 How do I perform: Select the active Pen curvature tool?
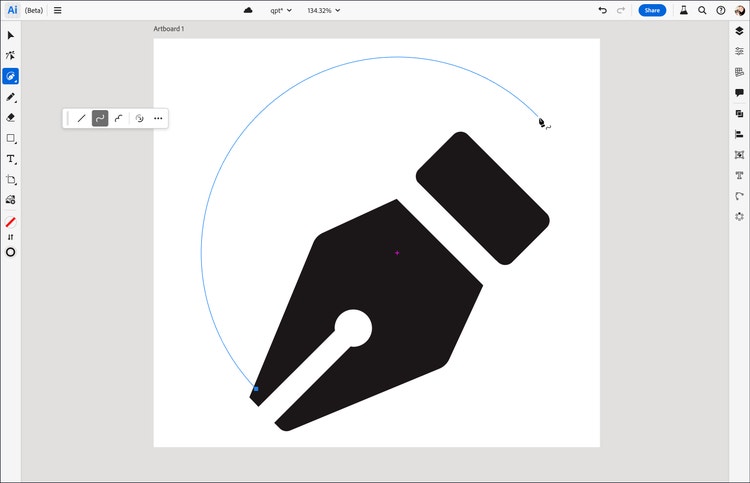(11, 76)
